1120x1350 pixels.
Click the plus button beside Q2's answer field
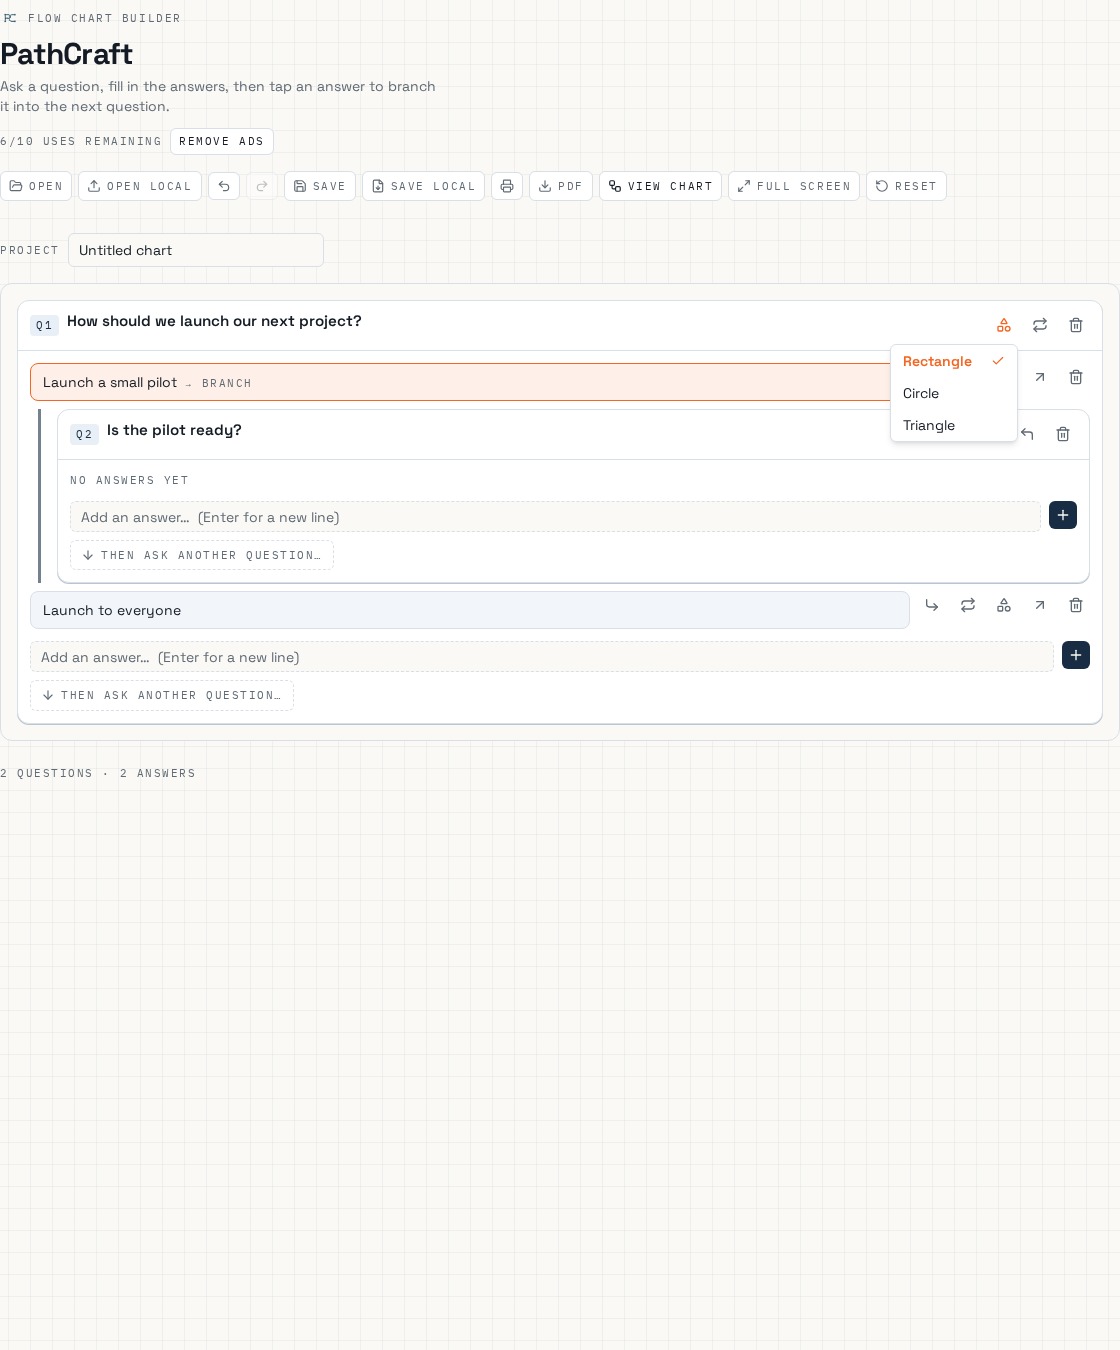[1063, 515]
